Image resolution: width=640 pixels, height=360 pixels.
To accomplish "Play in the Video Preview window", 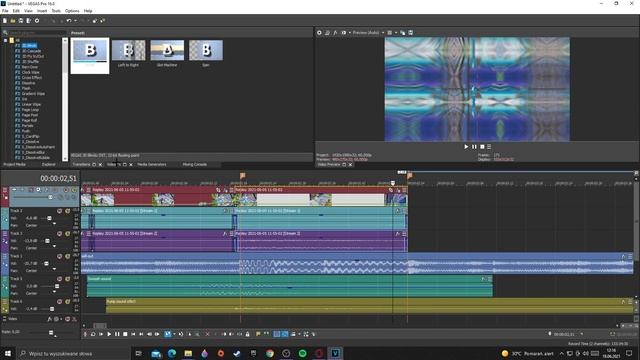I will [x=466, y=147].
